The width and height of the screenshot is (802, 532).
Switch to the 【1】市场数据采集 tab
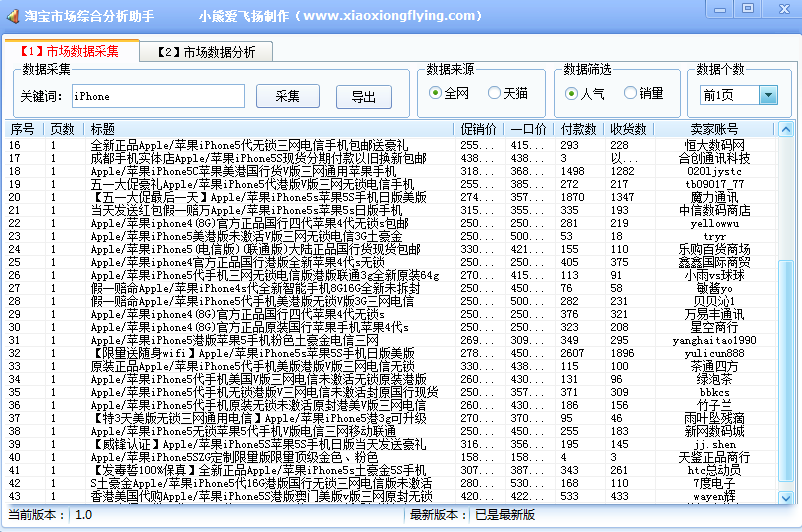tap(68, 51)
